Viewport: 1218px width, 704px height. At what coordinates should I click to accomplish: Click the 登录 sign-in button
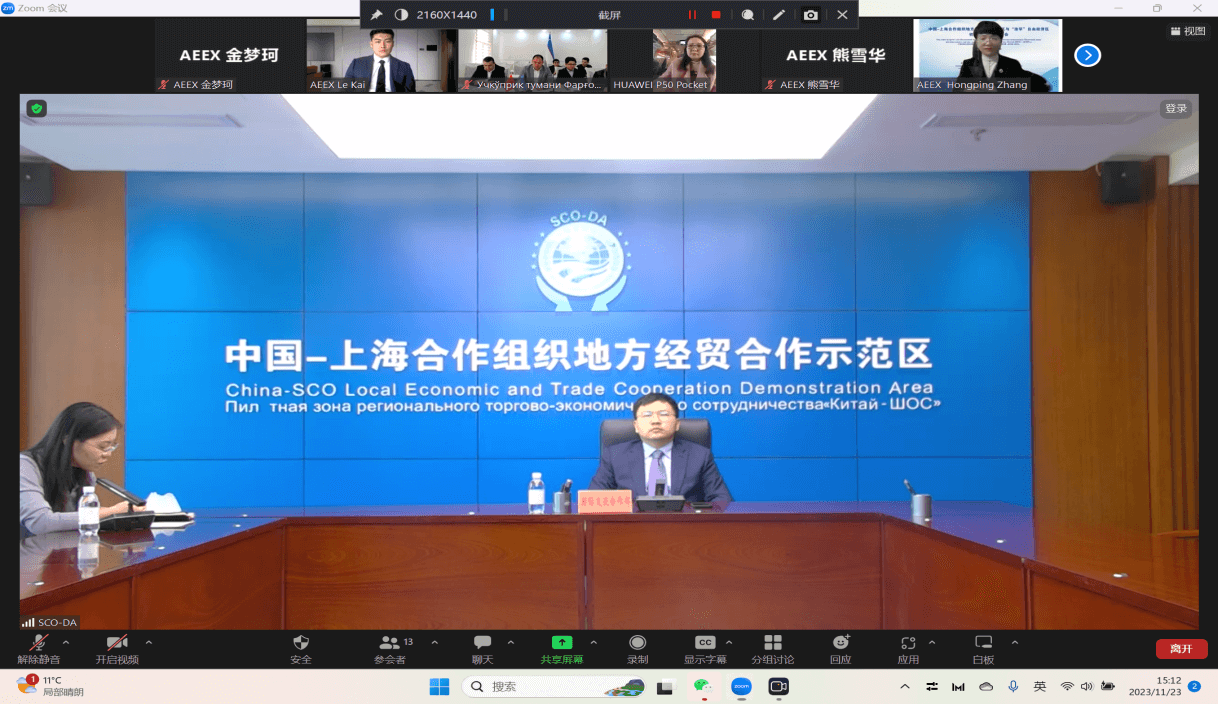1175,109
